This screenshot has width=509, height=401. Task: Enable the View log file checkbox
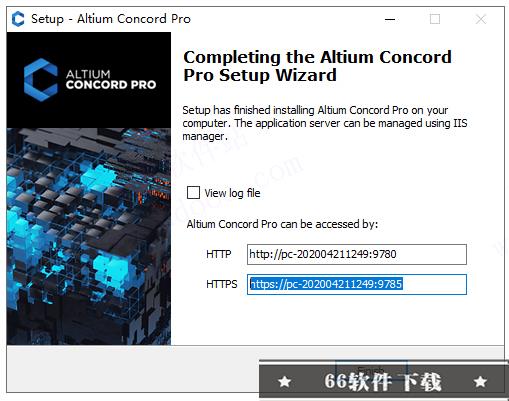coord(193,193)
